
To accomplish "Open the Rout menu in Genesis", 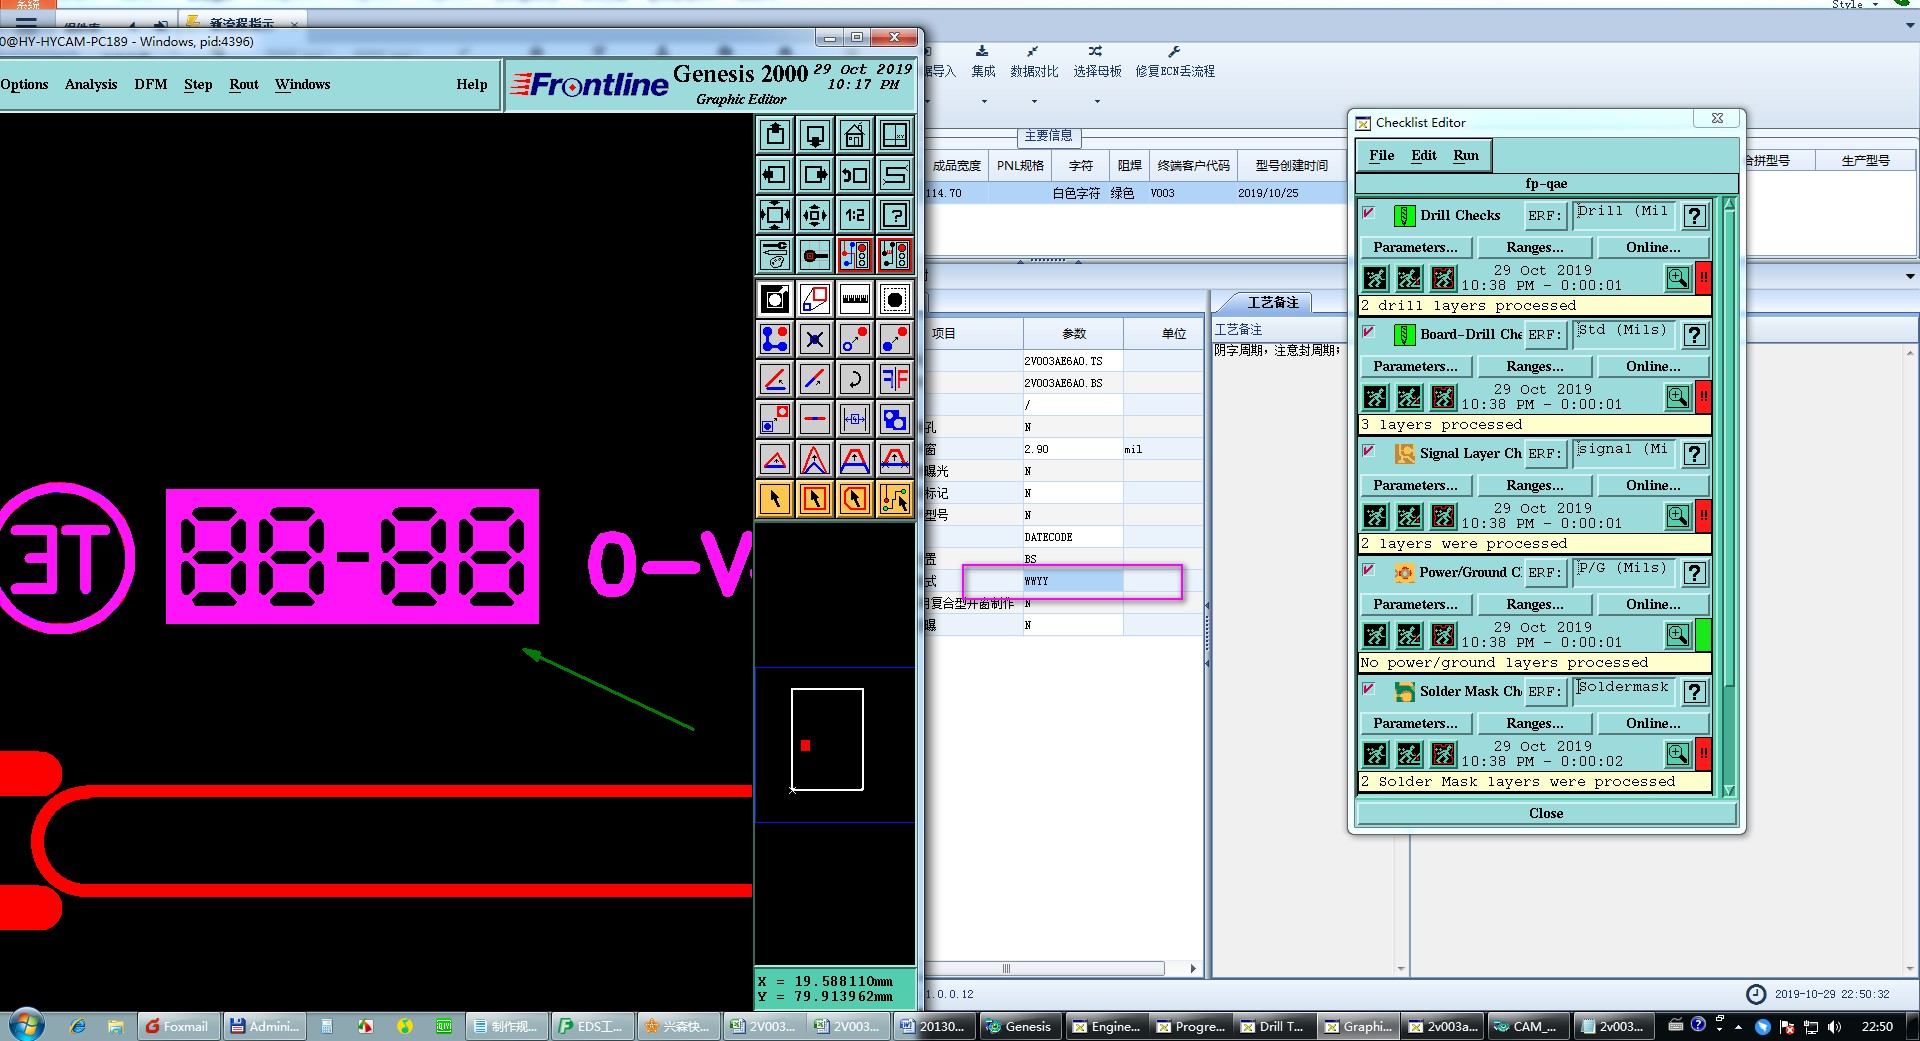I will coord(244,85).
